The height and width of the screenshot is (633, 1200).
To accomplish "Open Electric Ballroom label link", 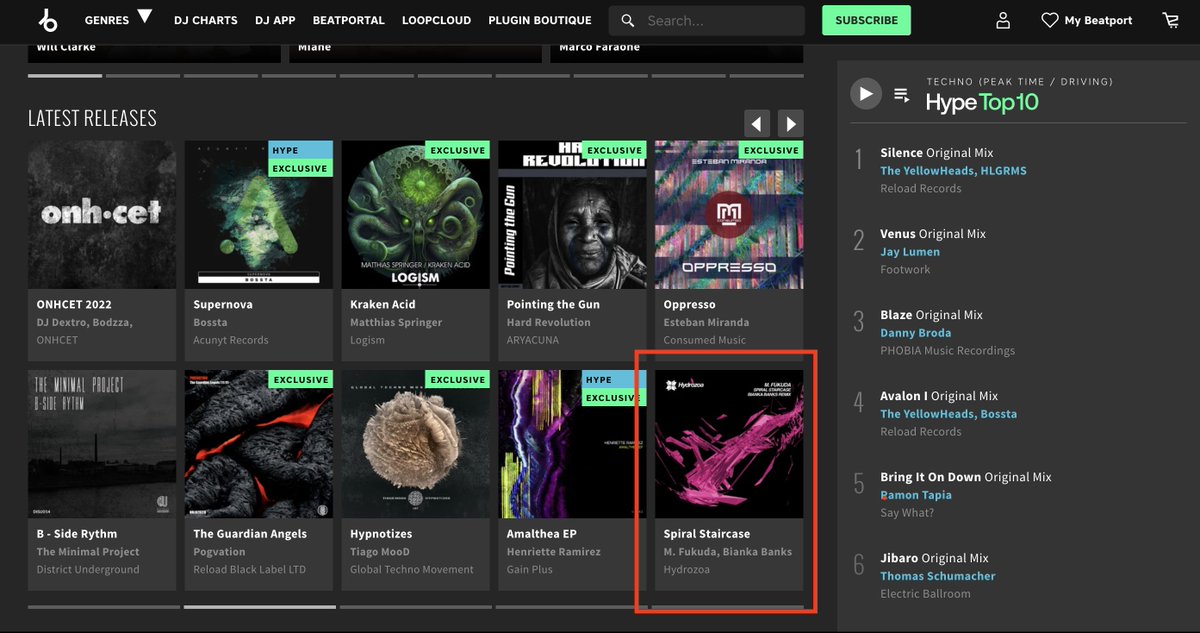I will (925, 594).
